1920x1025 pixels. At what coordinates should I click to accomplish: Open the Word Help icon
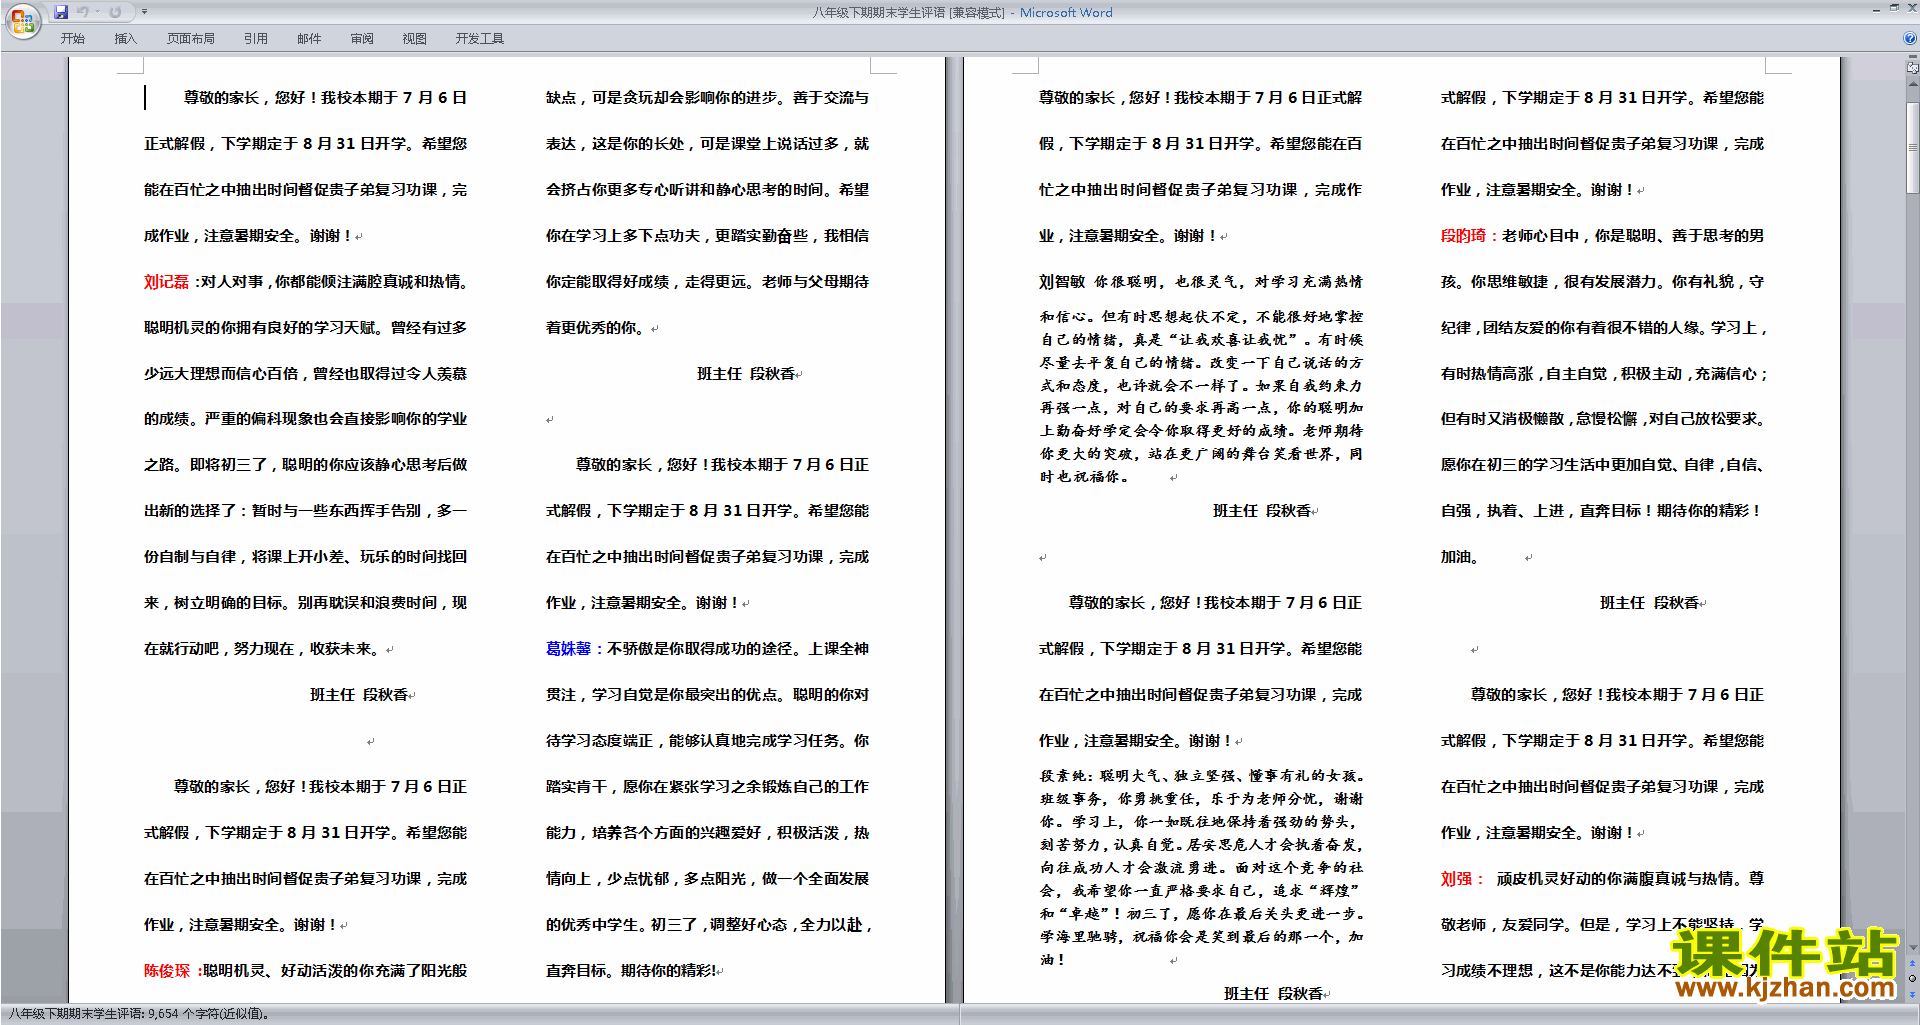(x=1910, y=38)
